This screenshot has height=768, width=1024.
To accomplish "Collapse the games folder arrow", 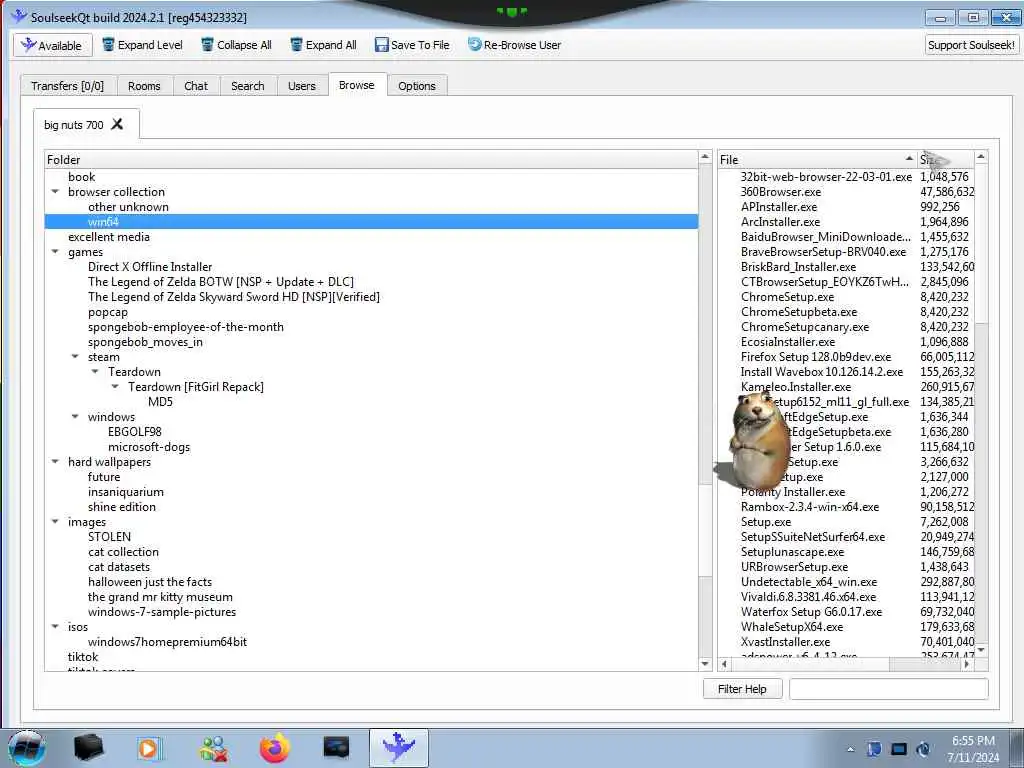I will [x=56, y=252].
